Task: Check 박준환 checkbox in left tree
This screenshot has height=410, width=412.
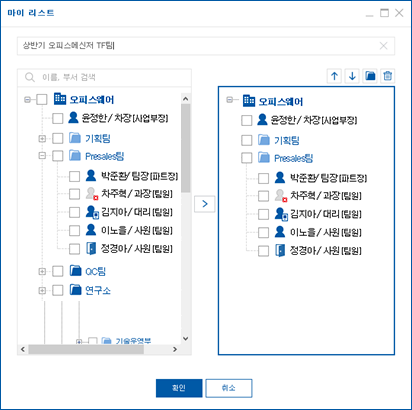Action: coord(74,176)
